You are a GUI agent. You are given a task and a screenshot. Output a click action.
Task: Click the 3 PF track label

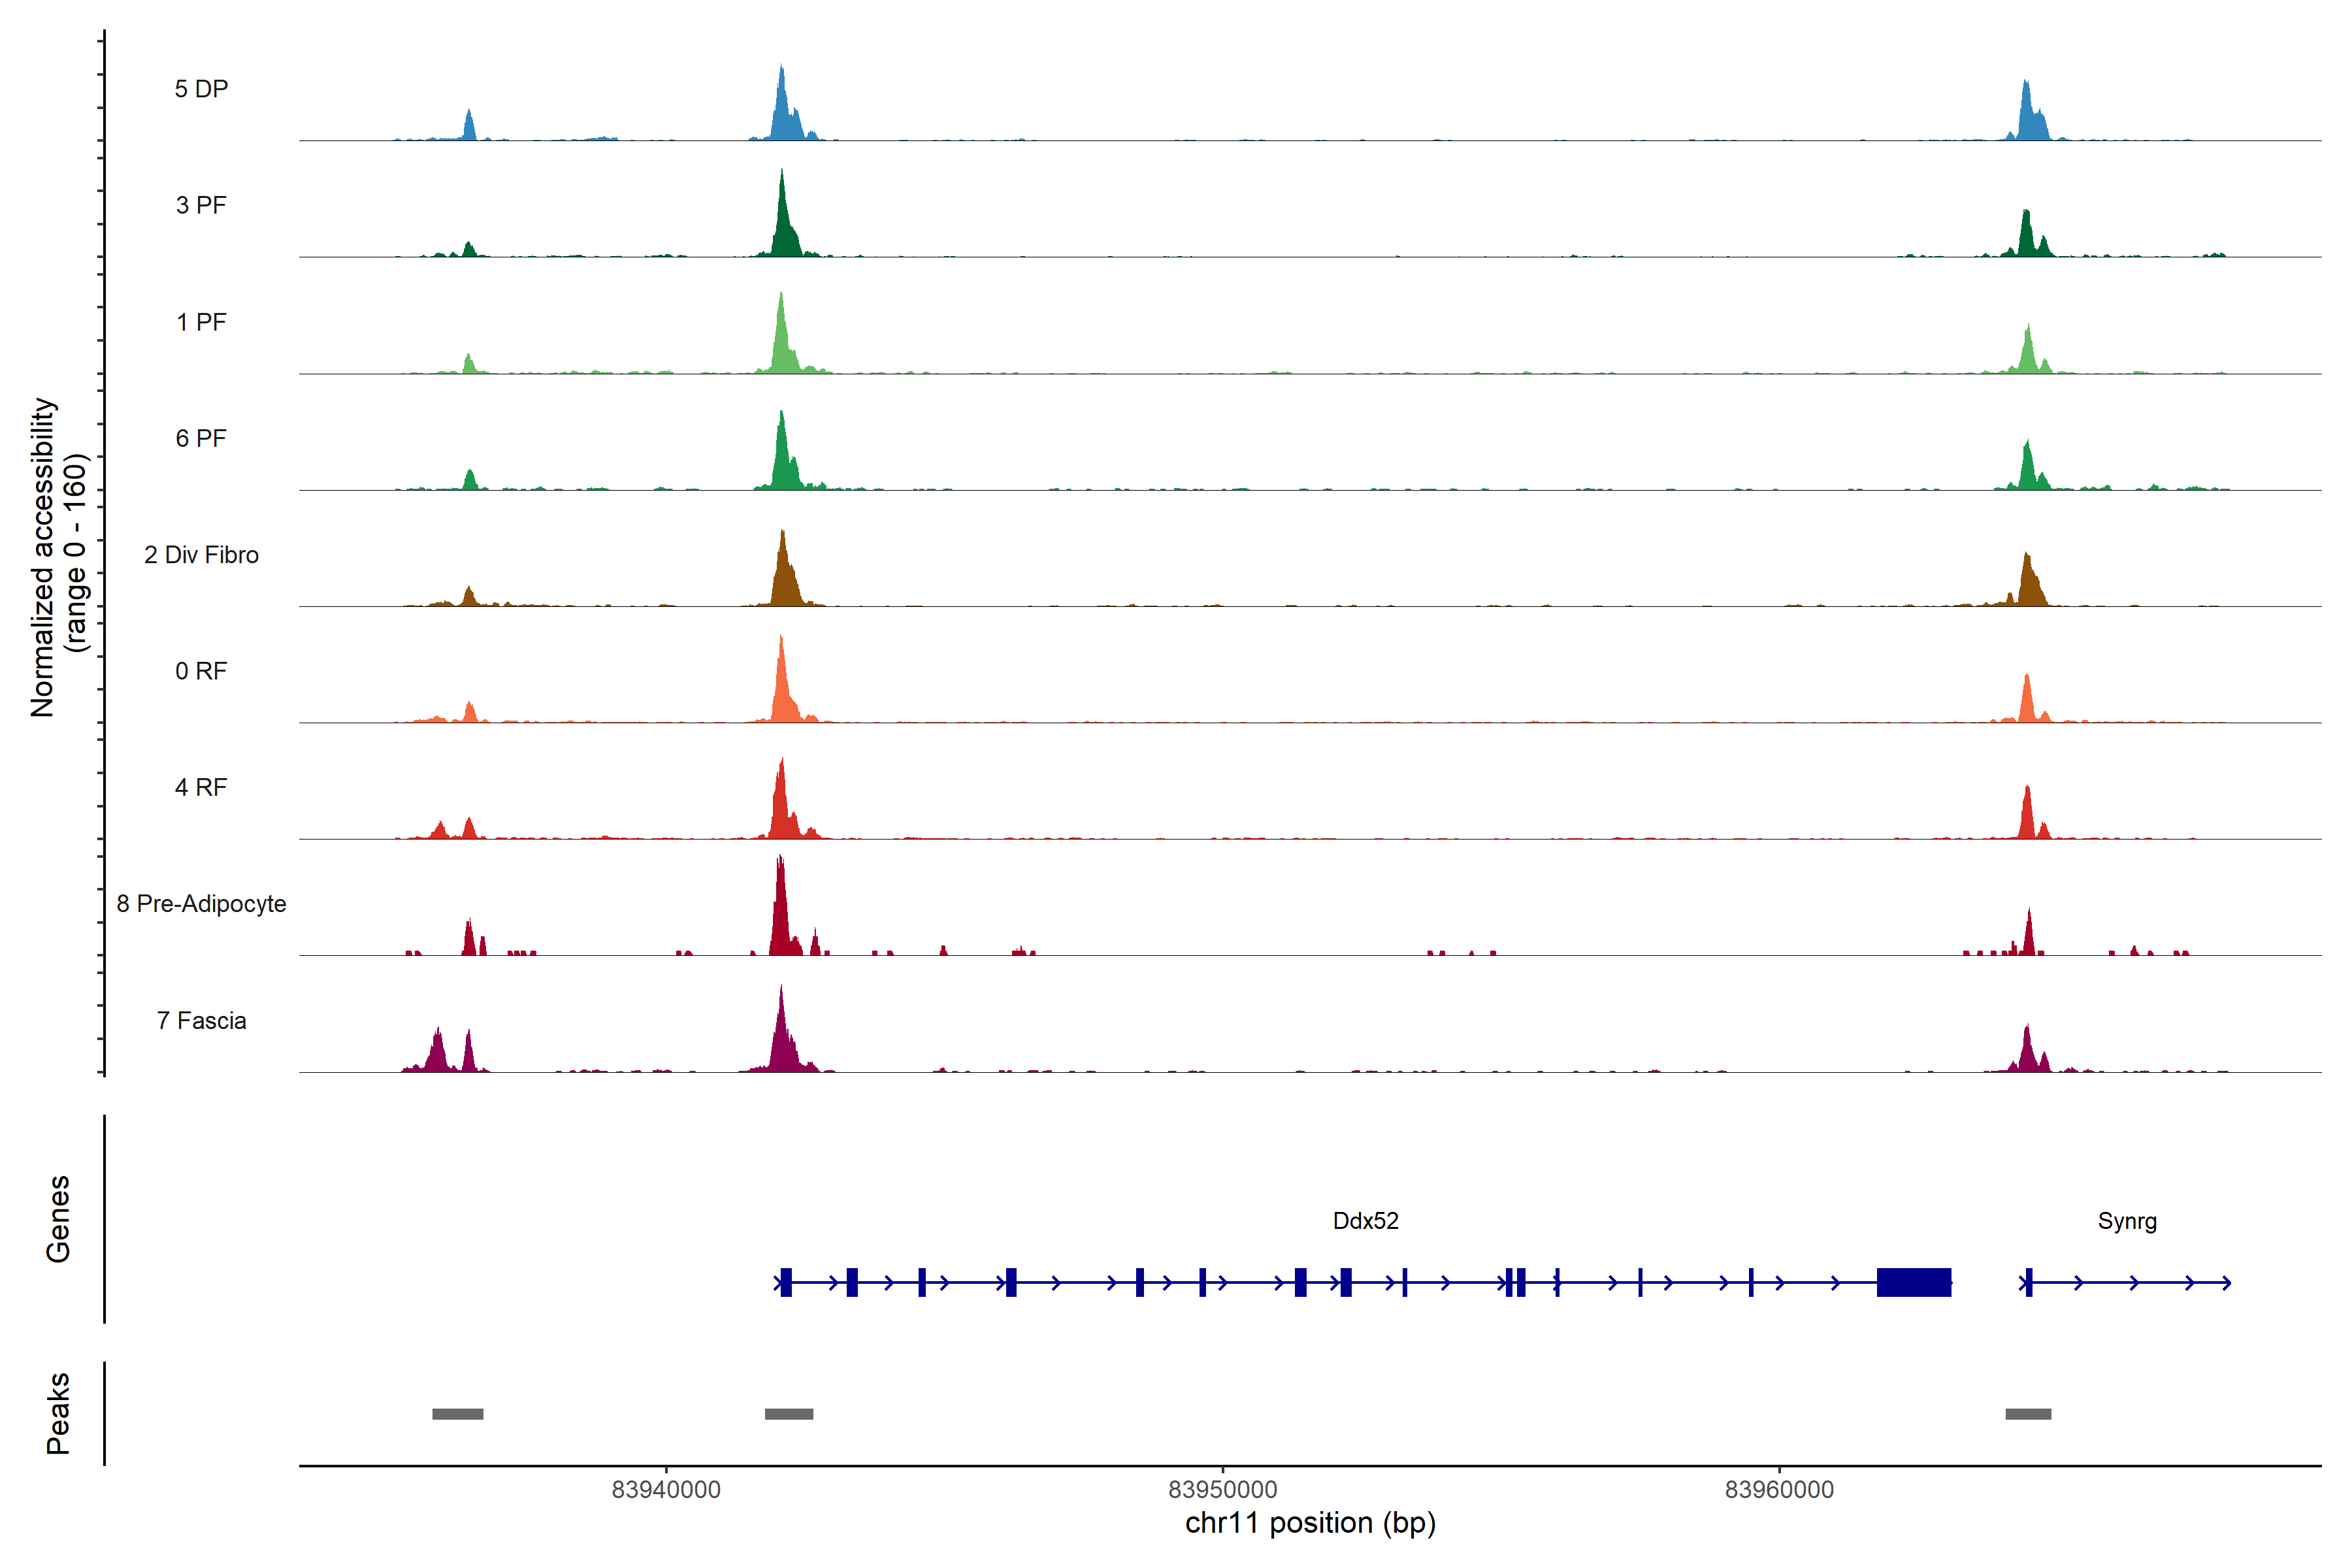pyautogui.click(x=201, y=205)
